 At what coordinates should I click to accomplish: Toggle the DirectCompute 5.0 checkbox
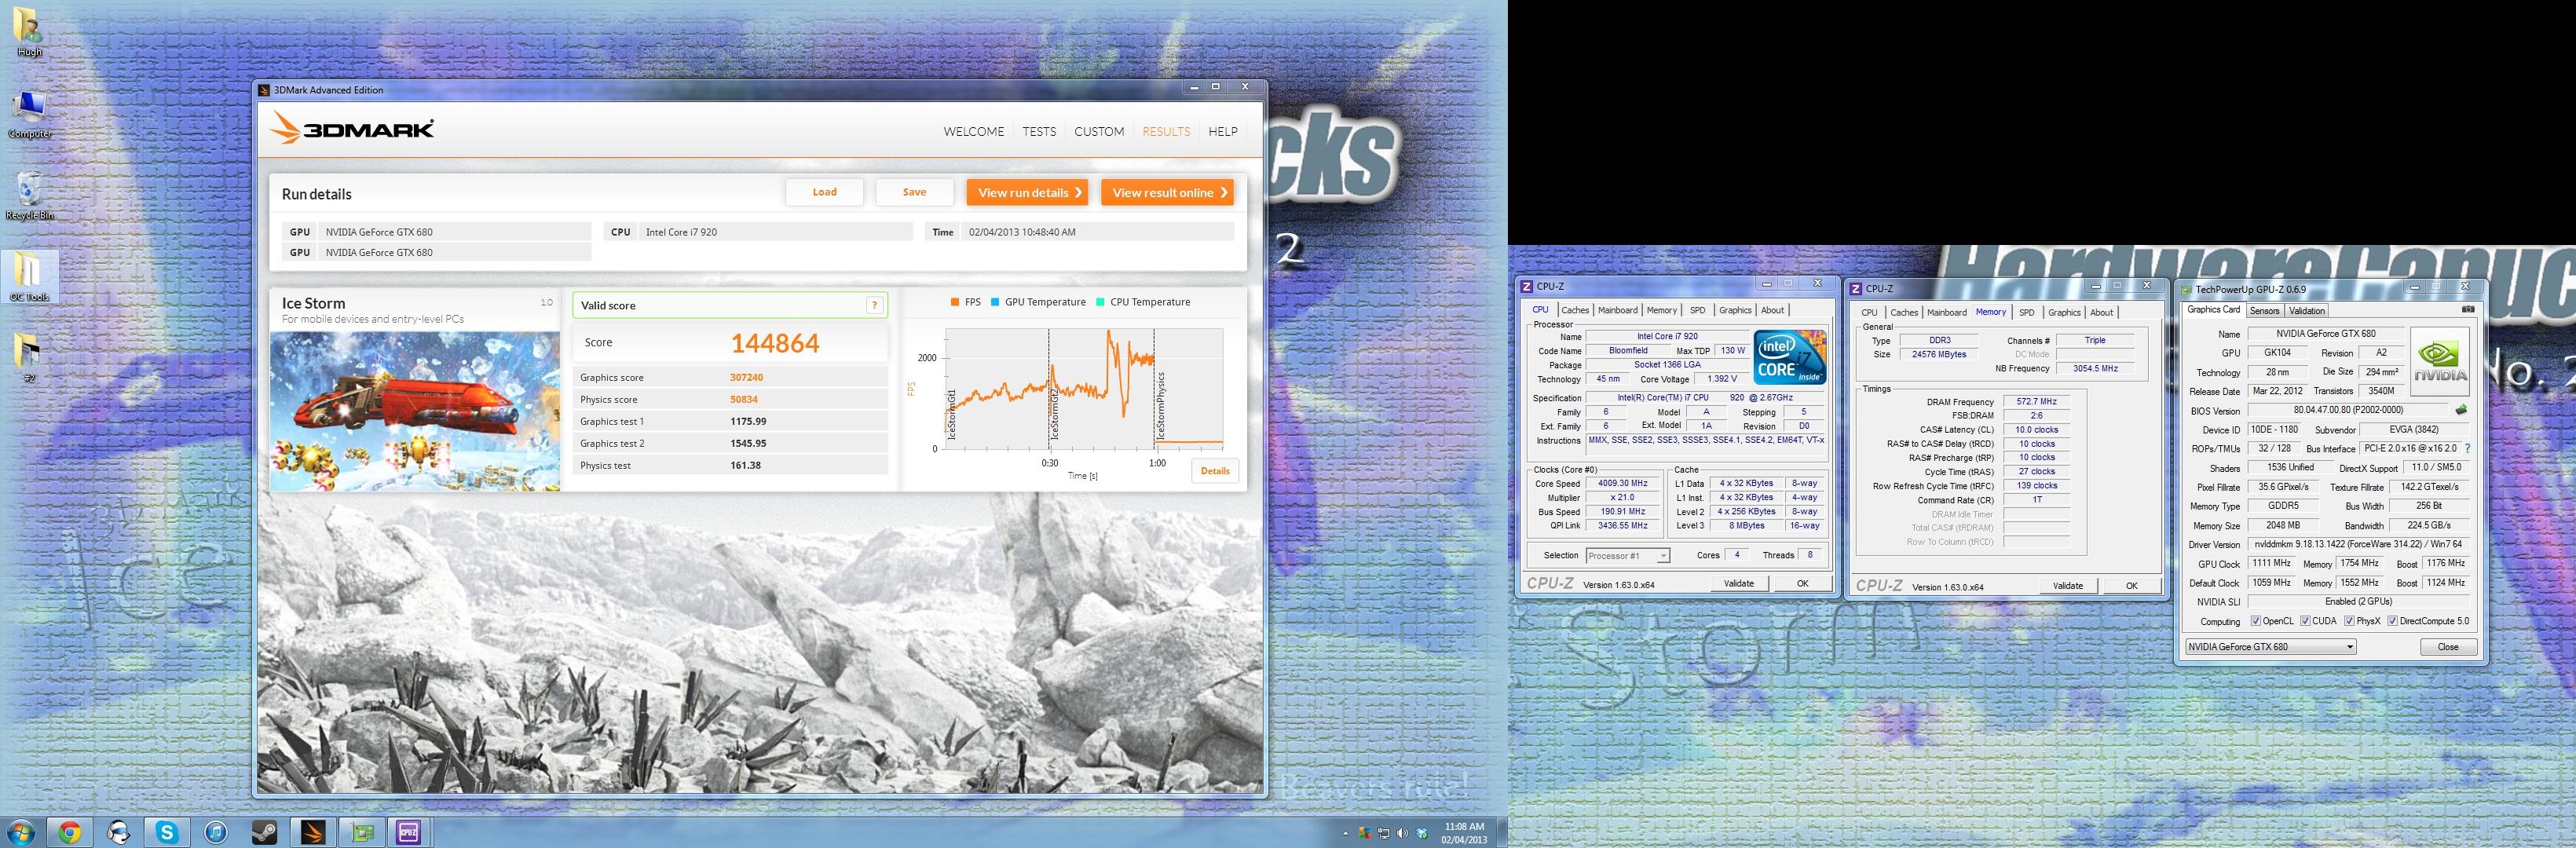[x=2392, y=621]
